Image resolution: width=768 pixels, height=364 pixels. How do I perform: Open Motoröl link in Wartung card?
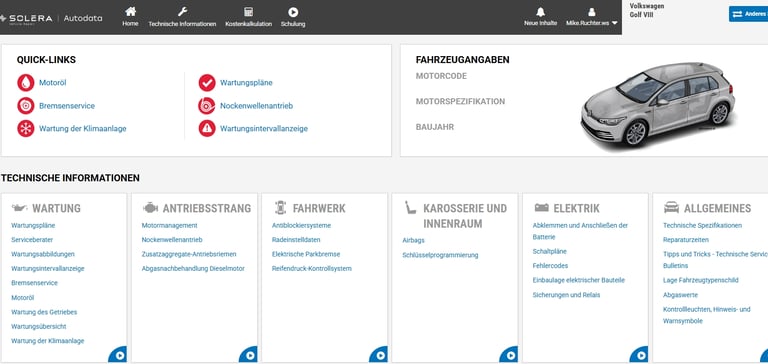[x=23, y=297]
